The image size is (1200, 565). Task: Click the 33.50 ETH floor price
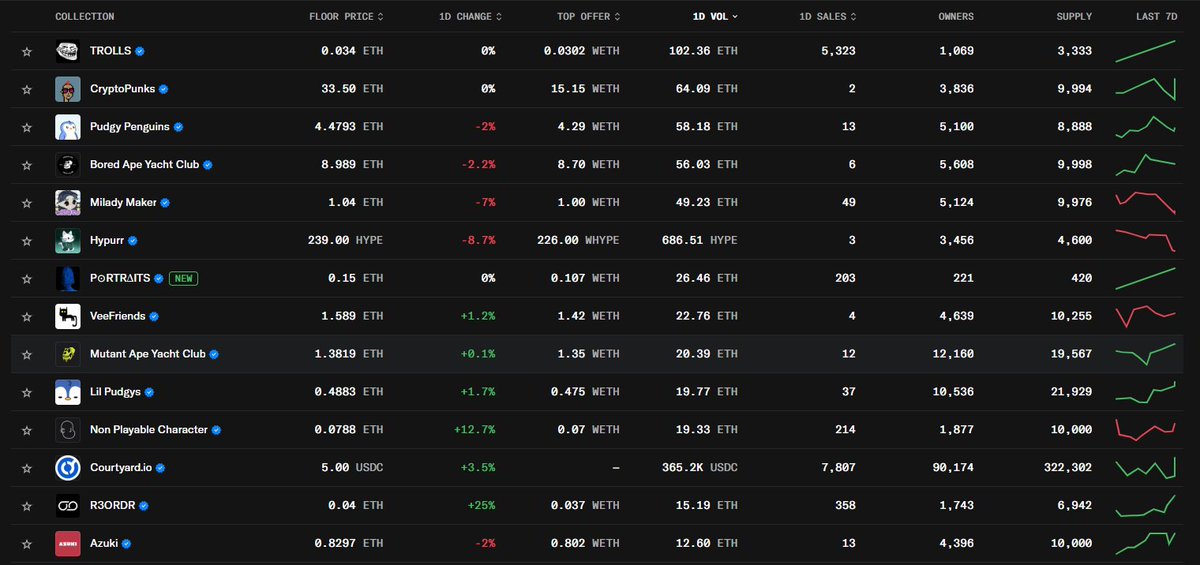351,89
